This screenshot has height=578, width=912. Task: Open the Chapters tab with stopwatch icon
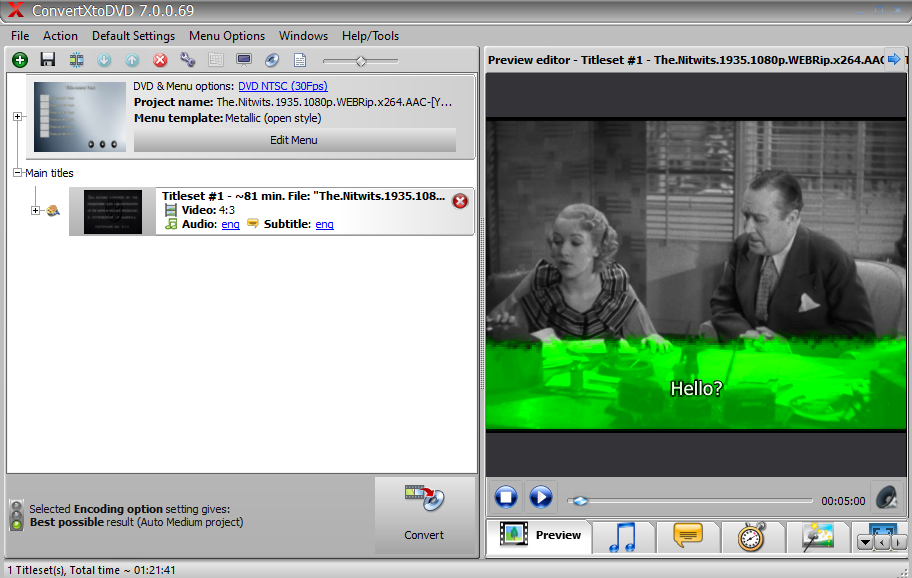point(753,537)
